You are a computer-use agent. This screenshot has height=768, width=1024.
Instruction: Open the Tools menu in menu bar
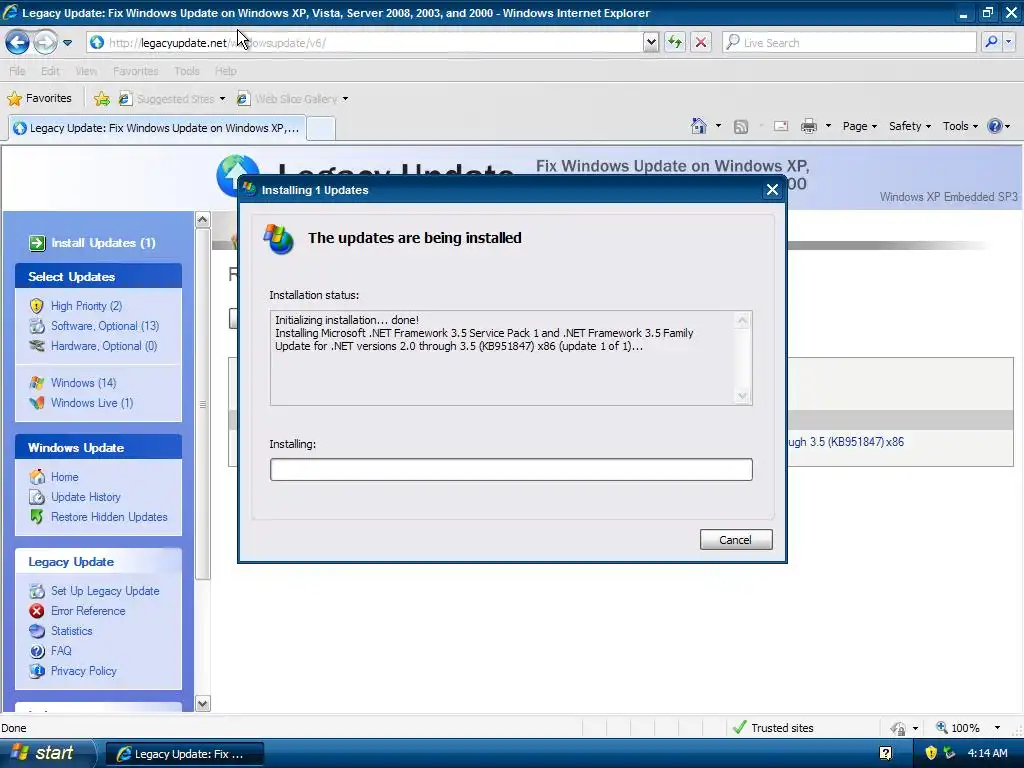click(187, 71)
